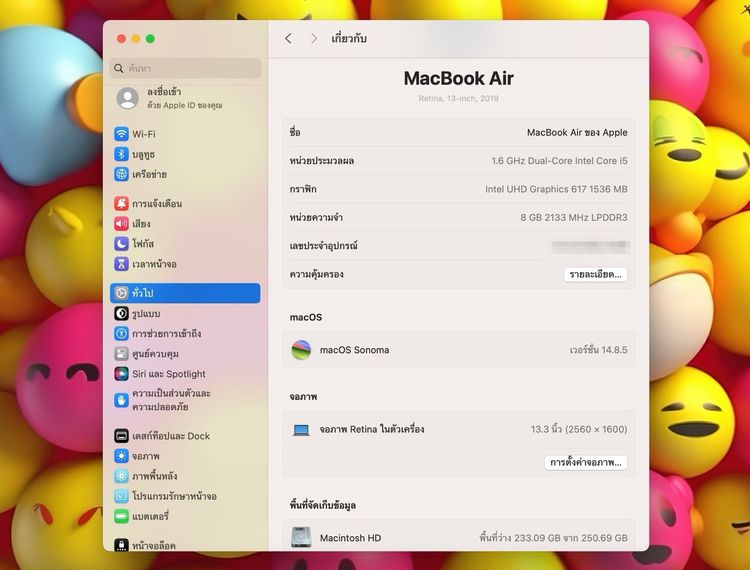Viewport: 750px width, 570px height.
Task: Open Control Center icon (ศูนย์ควบคุม)
Action: click(x=121, y=353)
